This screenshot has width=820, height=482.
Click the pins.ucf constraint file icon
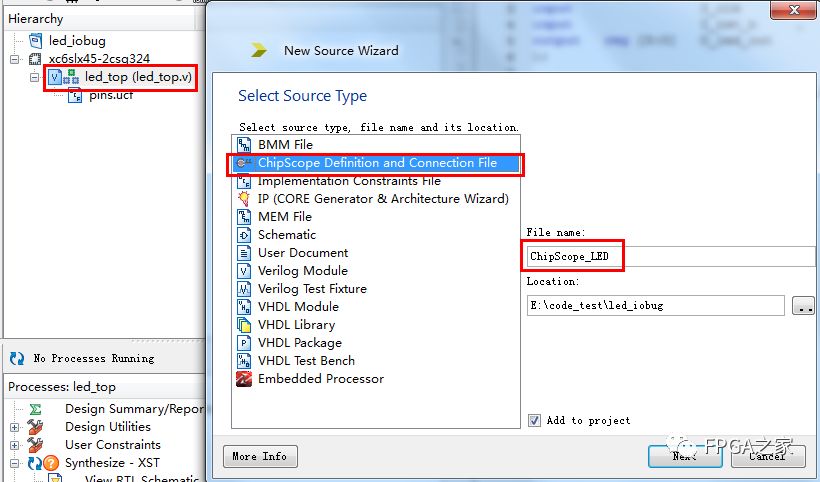[x=74, y=96]
